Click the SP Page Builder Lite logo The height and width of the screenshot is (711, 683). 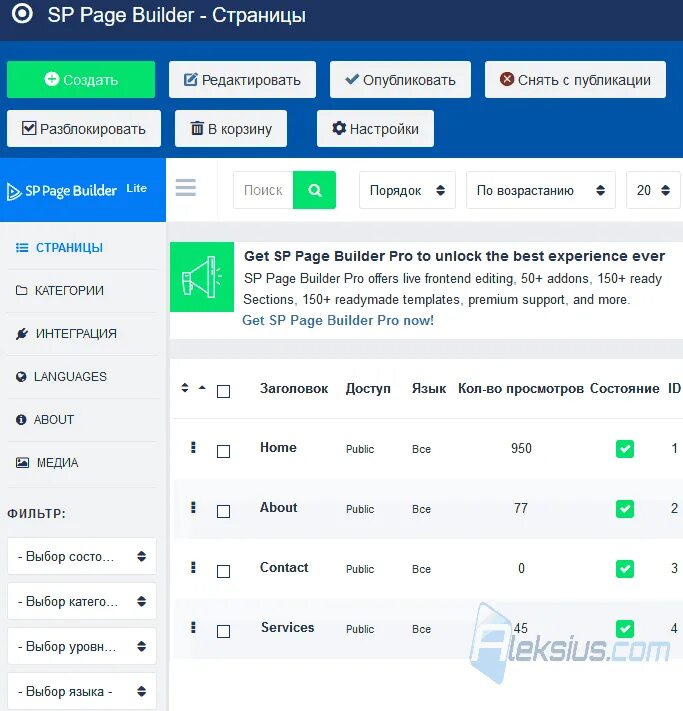[77, 190]
